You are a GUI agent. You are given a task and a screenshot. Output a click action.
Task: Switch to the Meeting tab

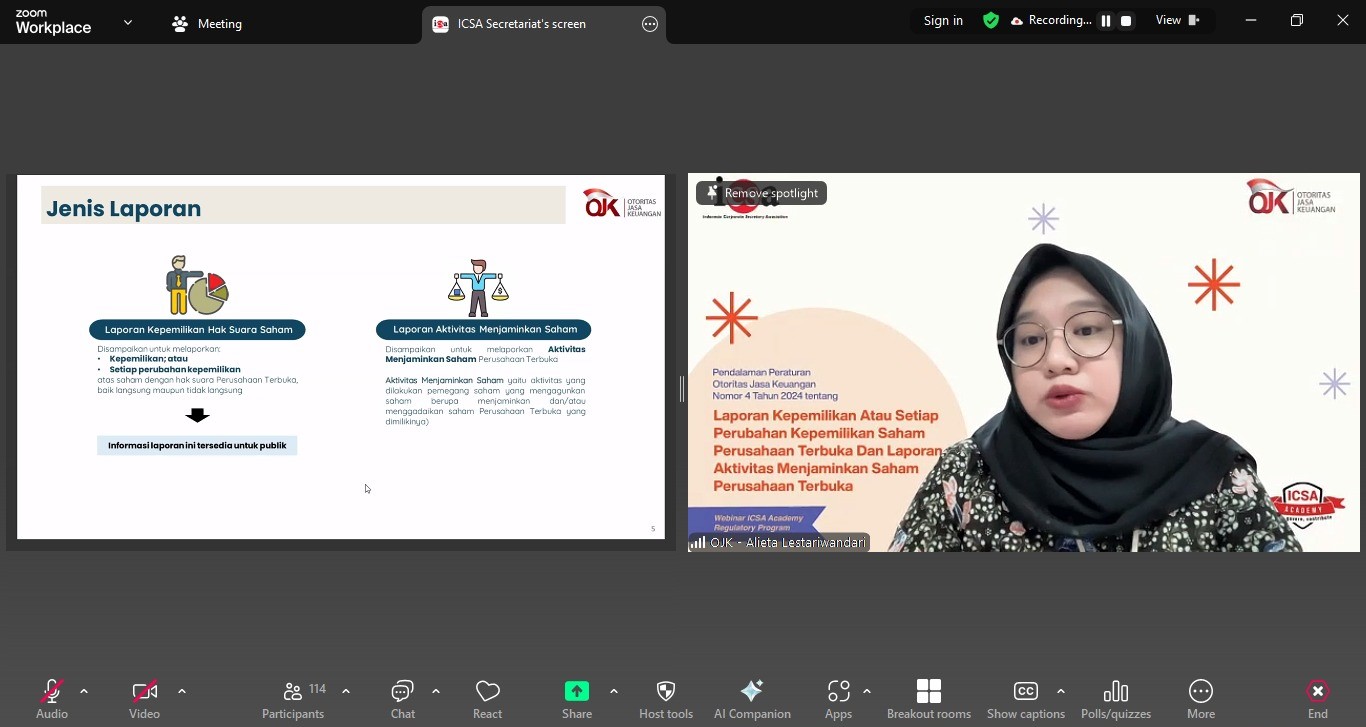[207, 23]
